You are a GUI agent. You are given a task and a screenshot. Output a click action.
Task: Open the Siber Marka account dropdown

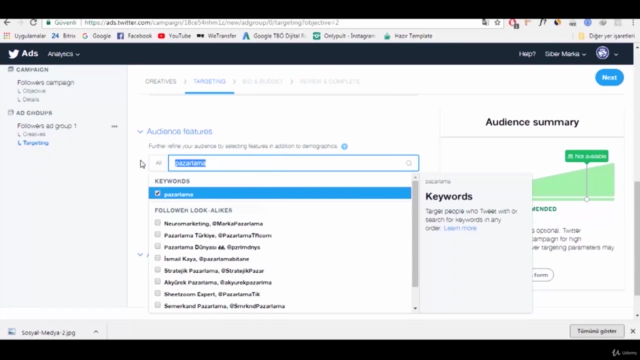565,54
